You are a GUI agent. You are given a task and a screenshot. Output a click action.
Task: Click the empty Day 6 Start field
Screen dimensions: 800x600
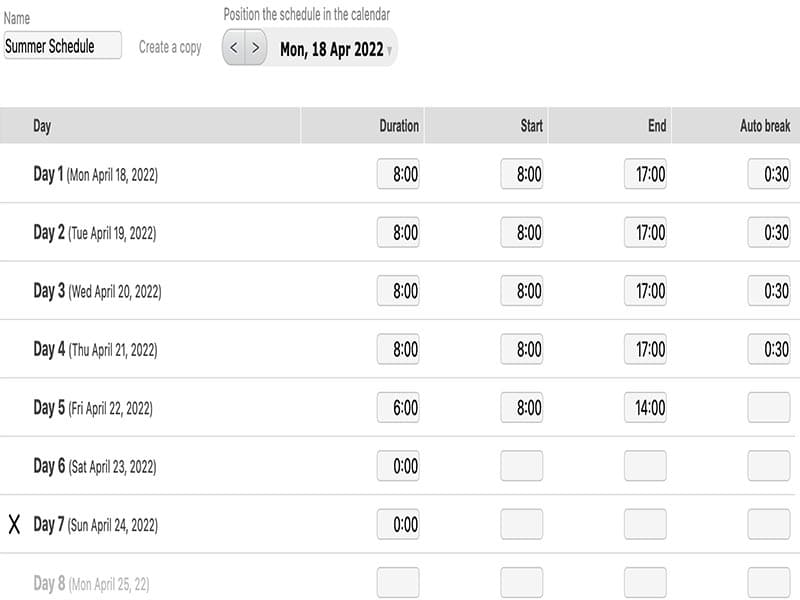pos(522,466)
